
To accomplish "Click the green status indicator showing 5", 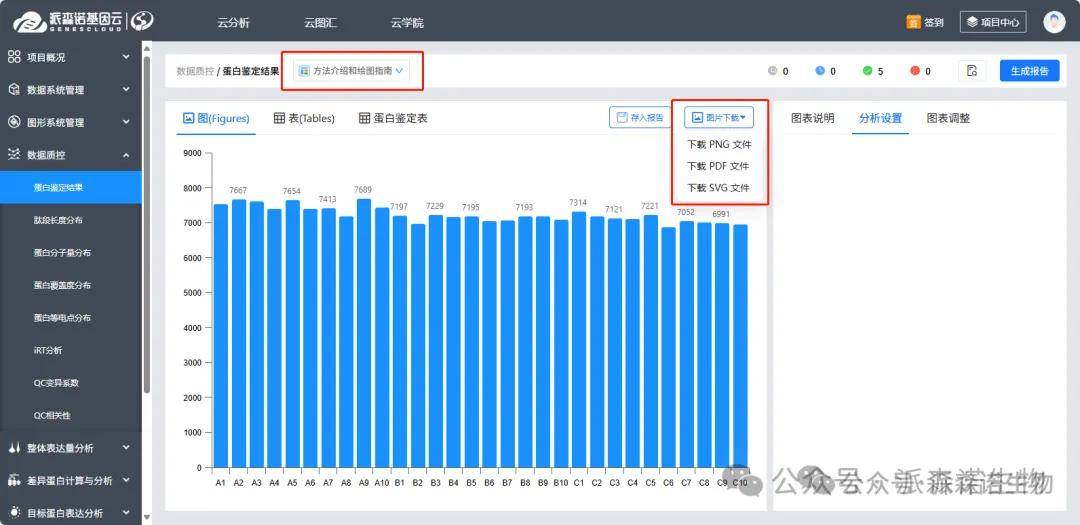I will [x=865, y=71].
